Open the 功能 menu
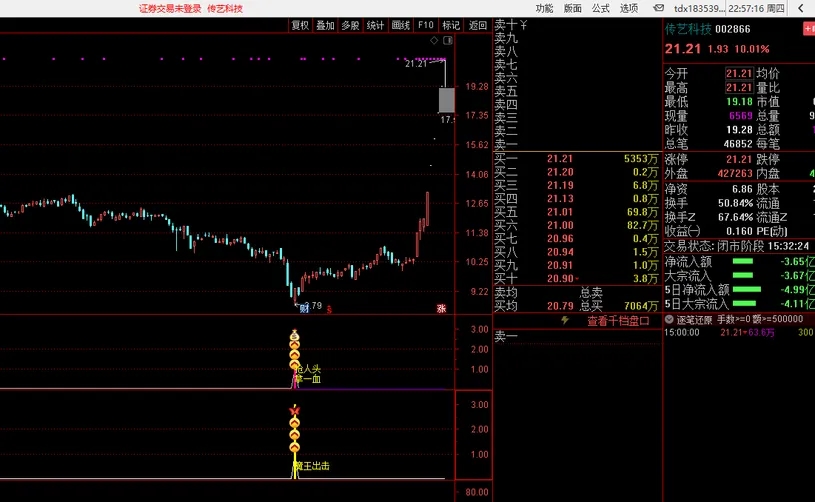The image size is (815, 502). 544,8
